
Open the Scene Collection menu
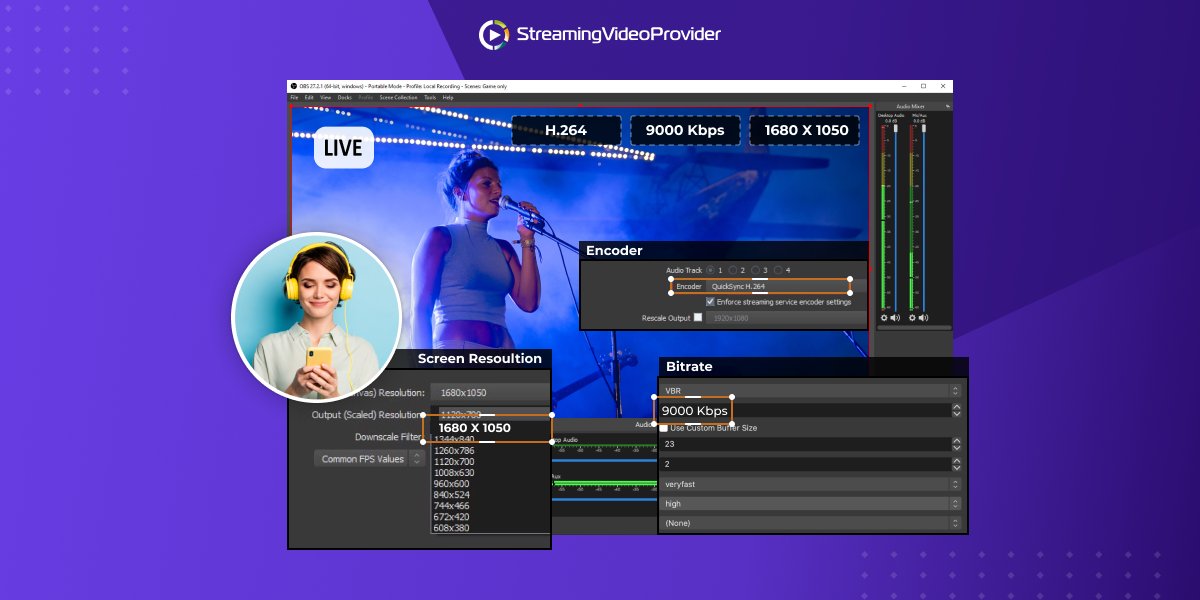(x=398, y=97)
